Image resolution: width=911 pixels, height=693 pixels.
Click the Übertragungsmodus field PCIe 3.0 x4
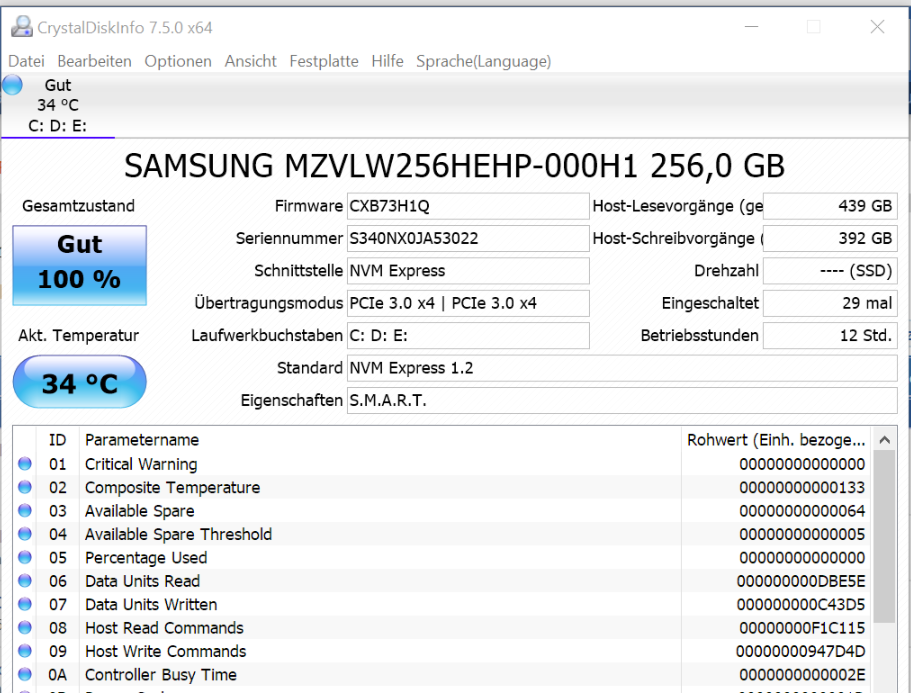point(468,303)
